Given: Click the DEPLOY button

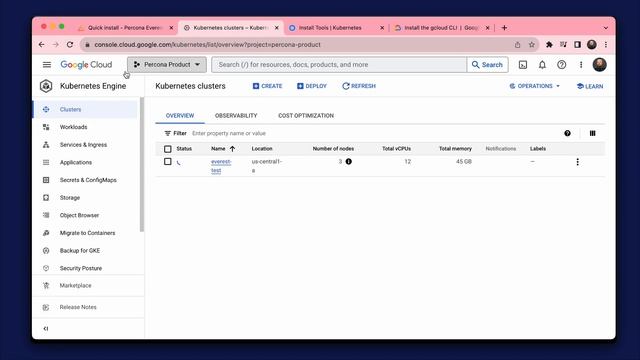Looking at the screenshot, I should [x=312, y=86].
